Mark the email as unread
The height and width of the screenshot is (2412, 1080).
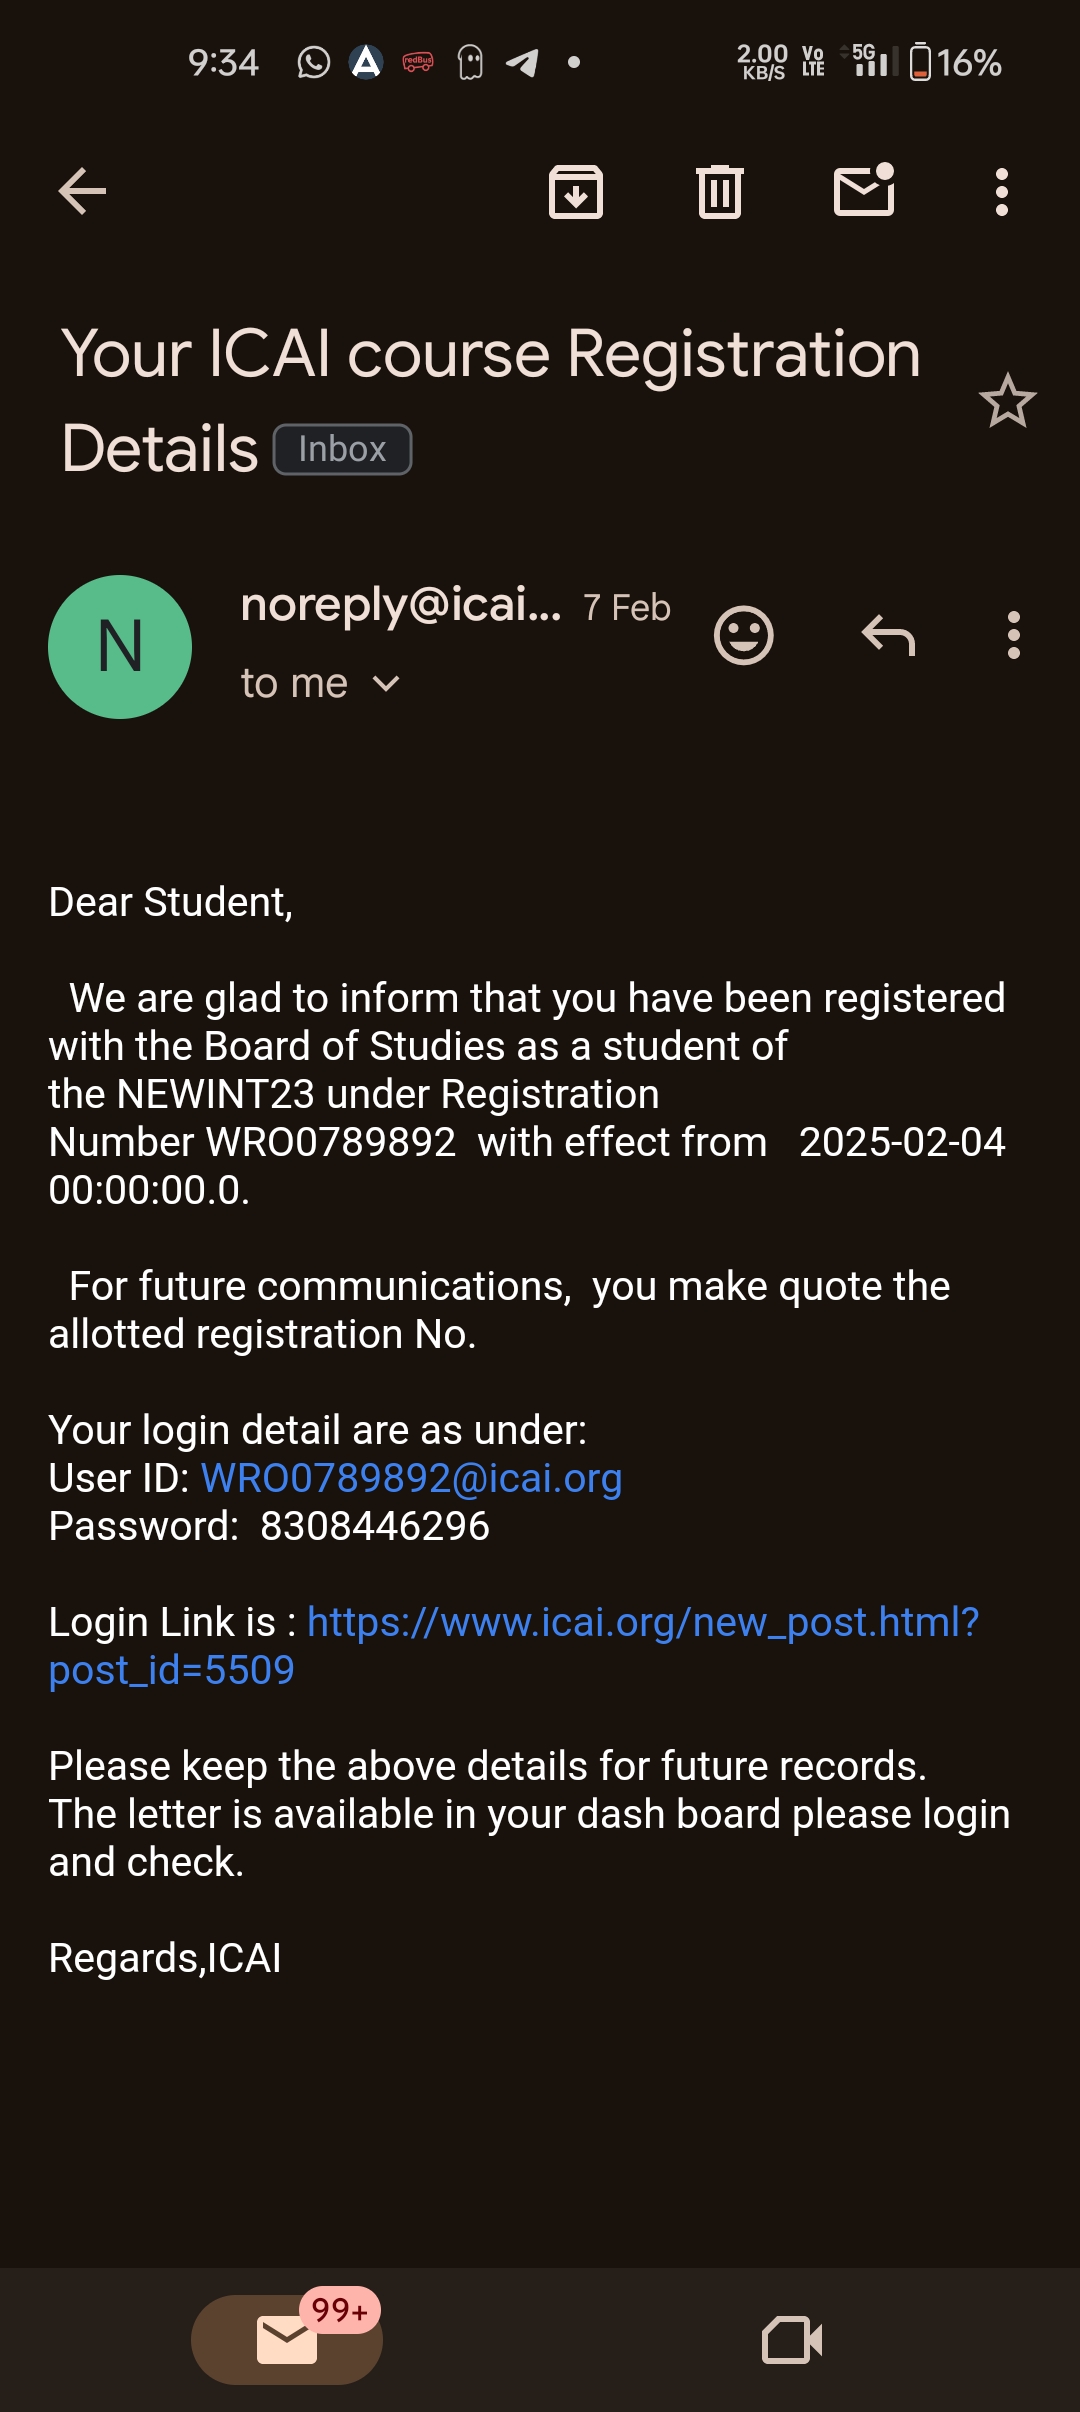864,191
